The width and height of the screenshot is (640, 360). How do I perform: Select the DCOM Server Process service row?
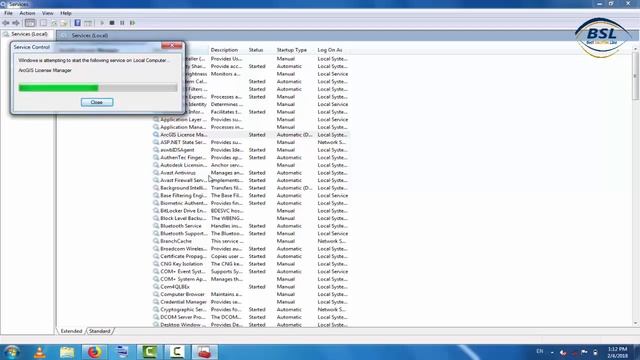pyautogui.click(x=251, y=317)
